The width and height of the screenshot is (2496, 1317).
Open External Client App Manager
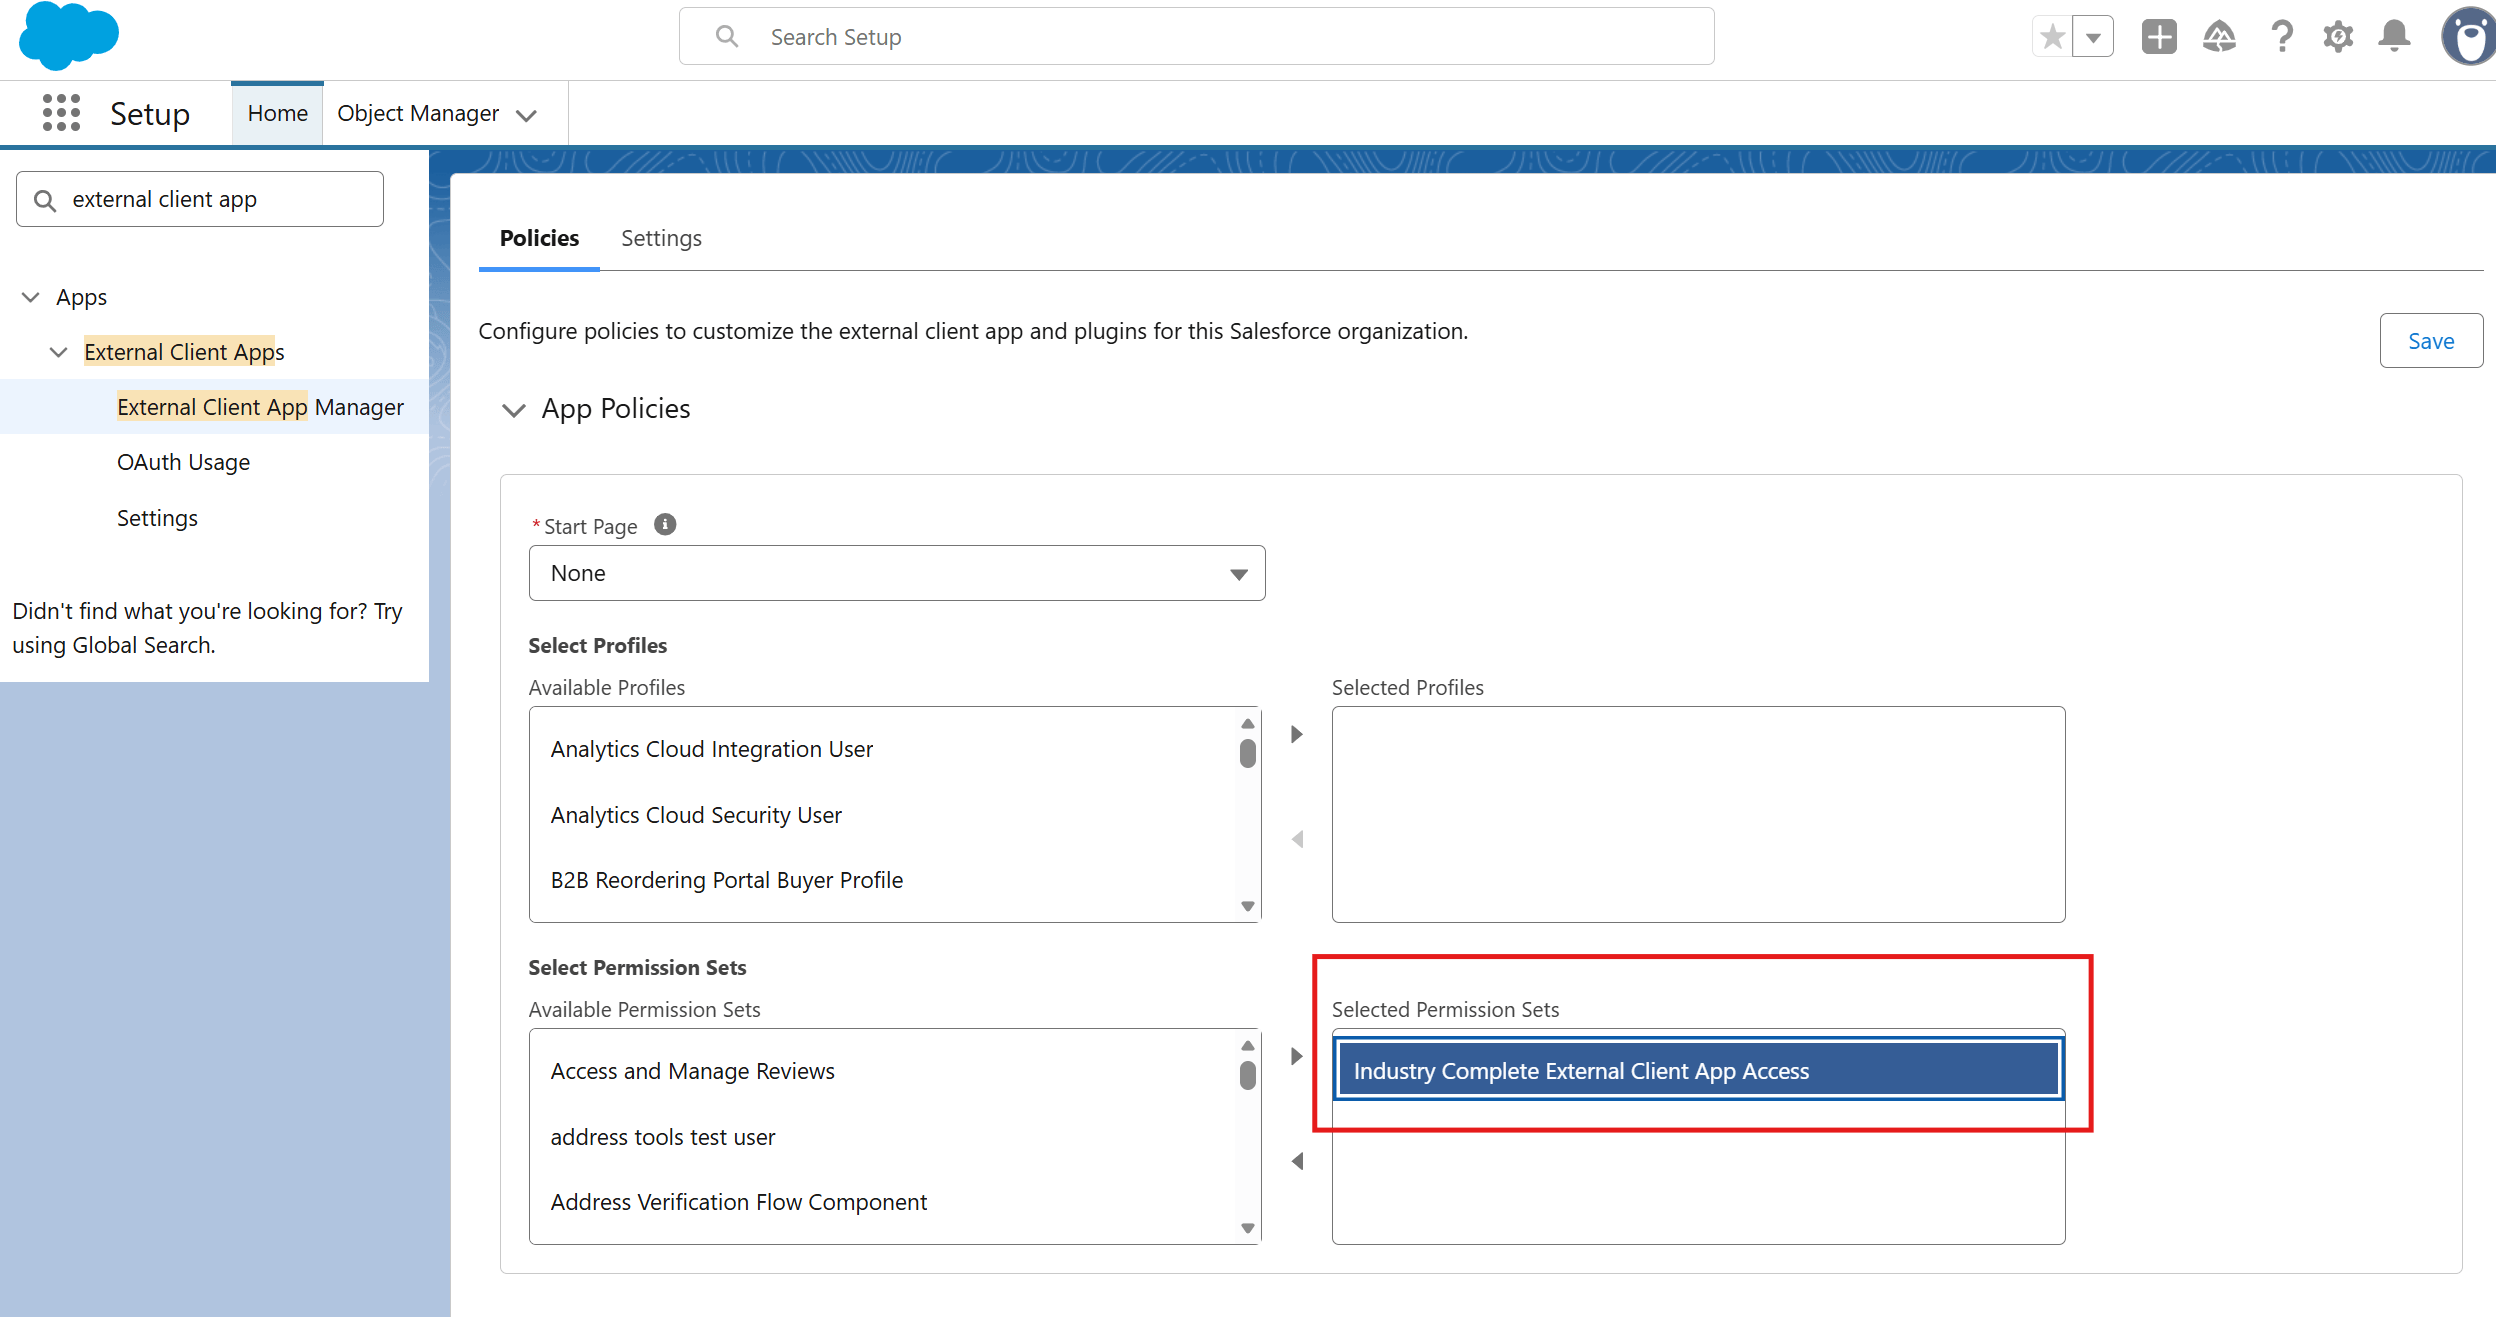click(x=260, y=407)
